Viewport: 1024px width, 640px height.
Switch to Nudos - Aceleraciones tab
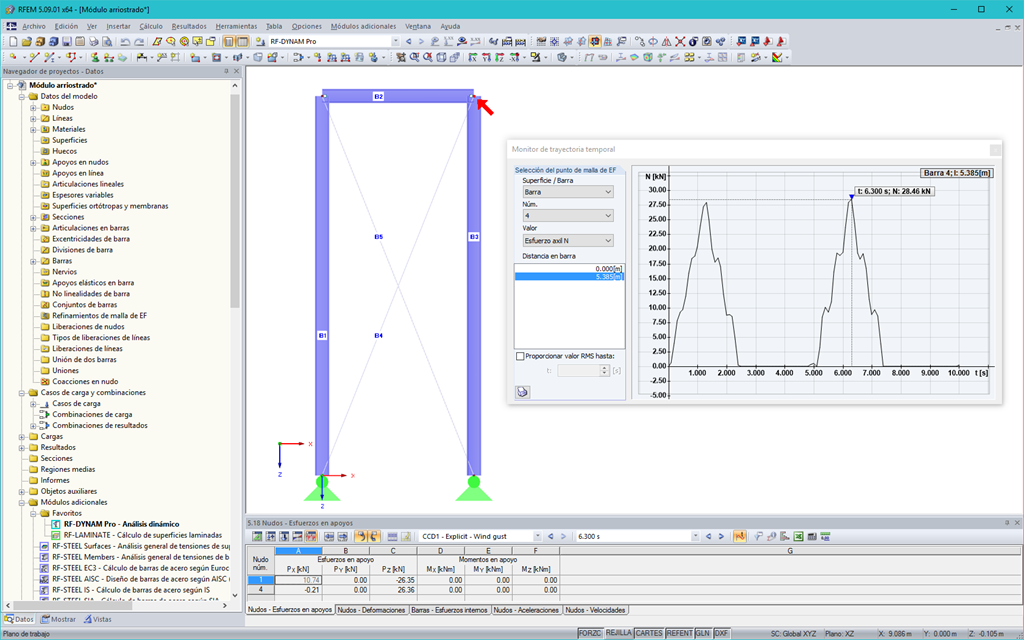(x=526, y=610)
